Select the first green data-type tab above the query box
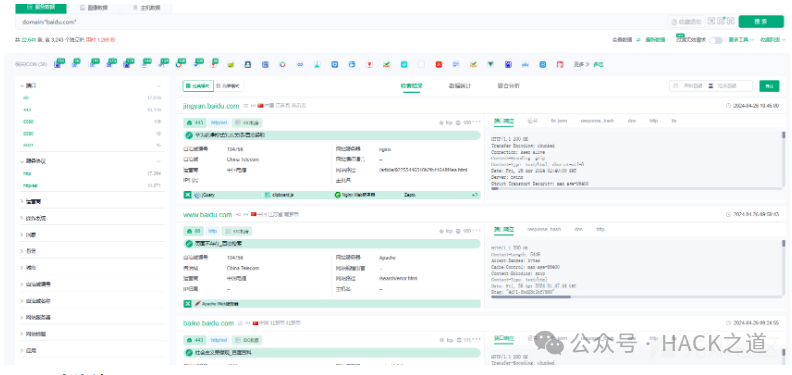The width and height of the screenshot is (792, 375). [41, 8]
